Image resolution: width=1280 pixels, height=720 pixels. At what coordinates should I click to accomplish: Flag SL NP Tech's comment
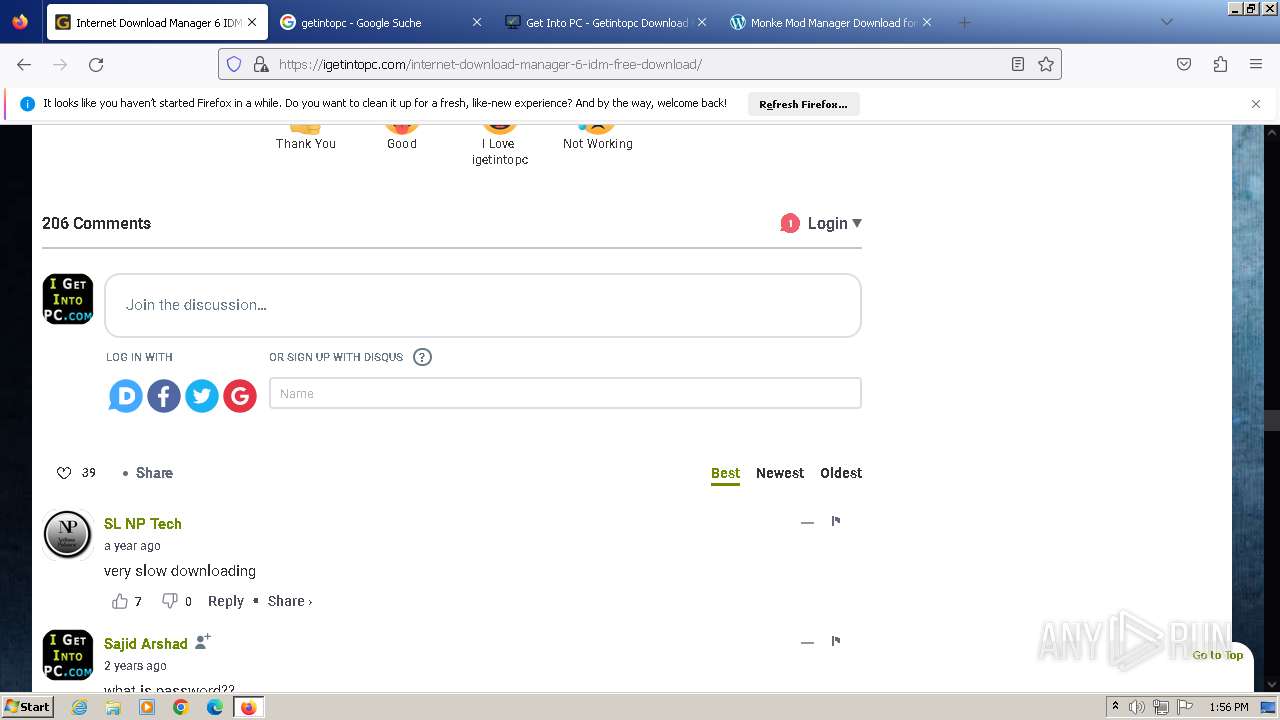pyautogui.click(x=836, y=521)
